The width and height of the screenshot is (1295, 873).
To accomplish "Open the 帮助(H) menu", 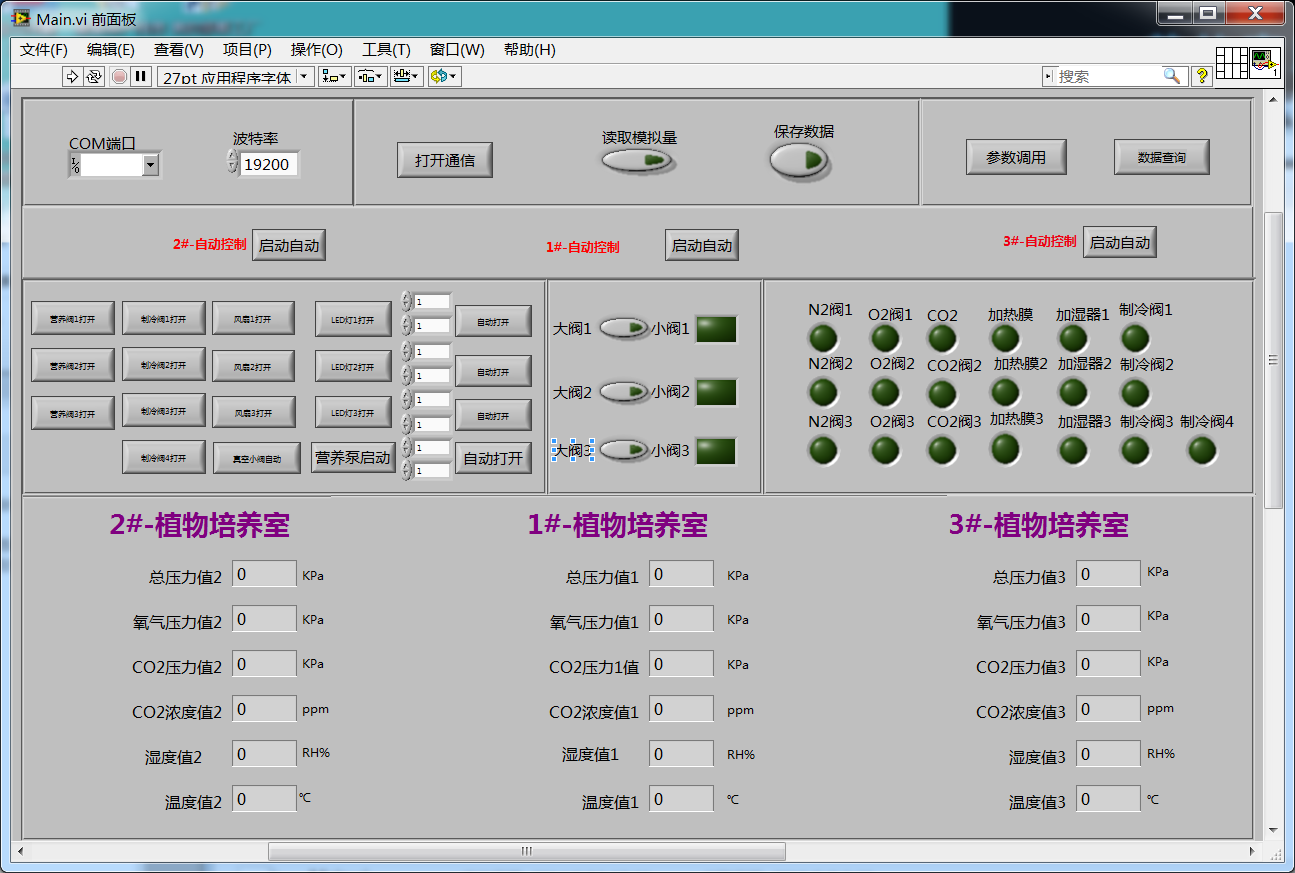I will (x=530, y=50).
